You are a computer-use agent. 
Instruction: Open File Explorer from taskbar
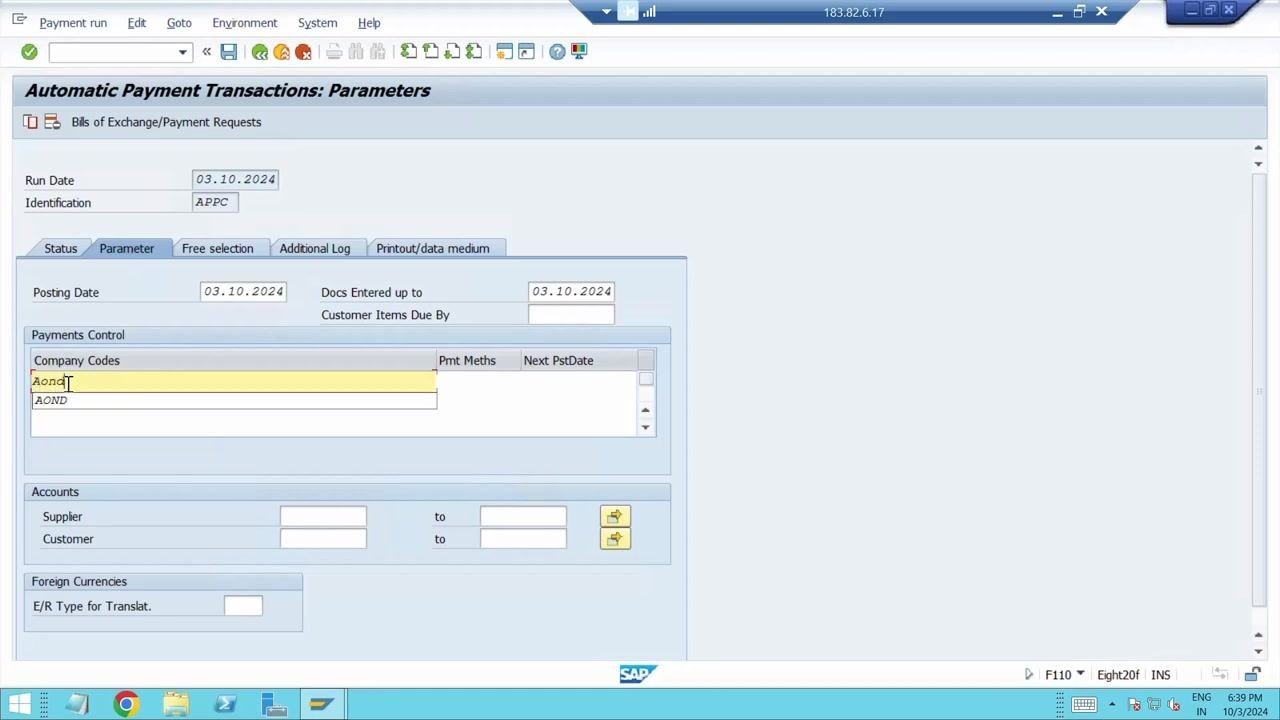[176, 704]
